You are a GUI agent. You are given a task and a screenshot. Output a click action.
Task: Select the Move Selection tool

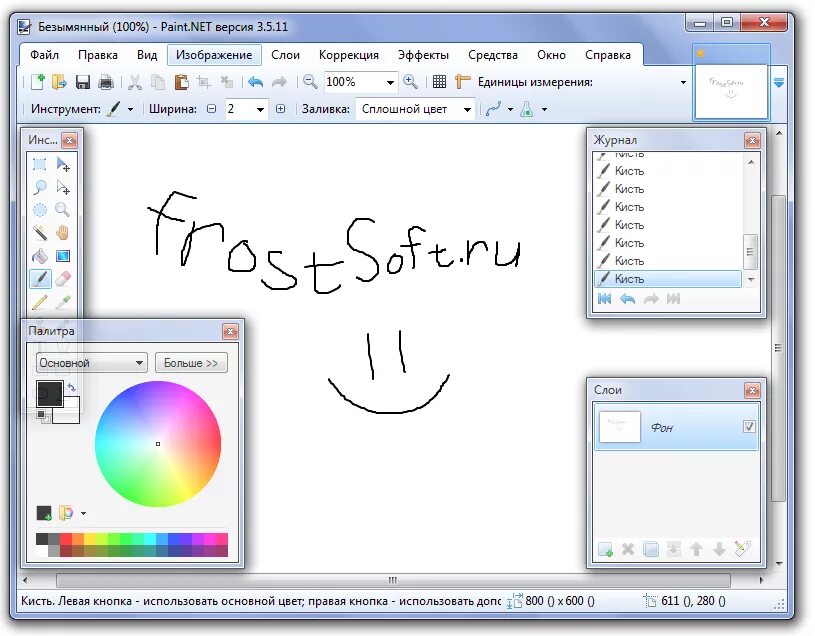(63, 187)
